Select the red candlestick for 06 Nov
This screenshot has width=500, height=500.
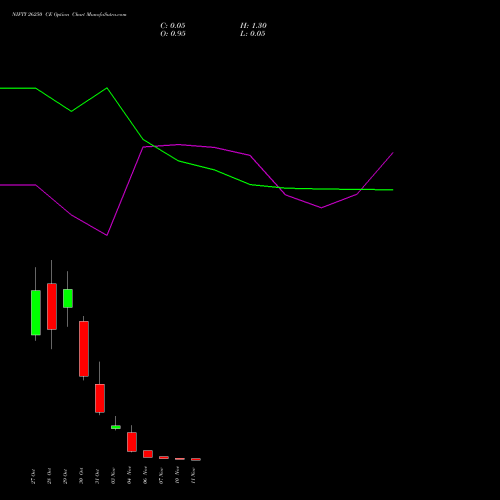click(148, 454)
